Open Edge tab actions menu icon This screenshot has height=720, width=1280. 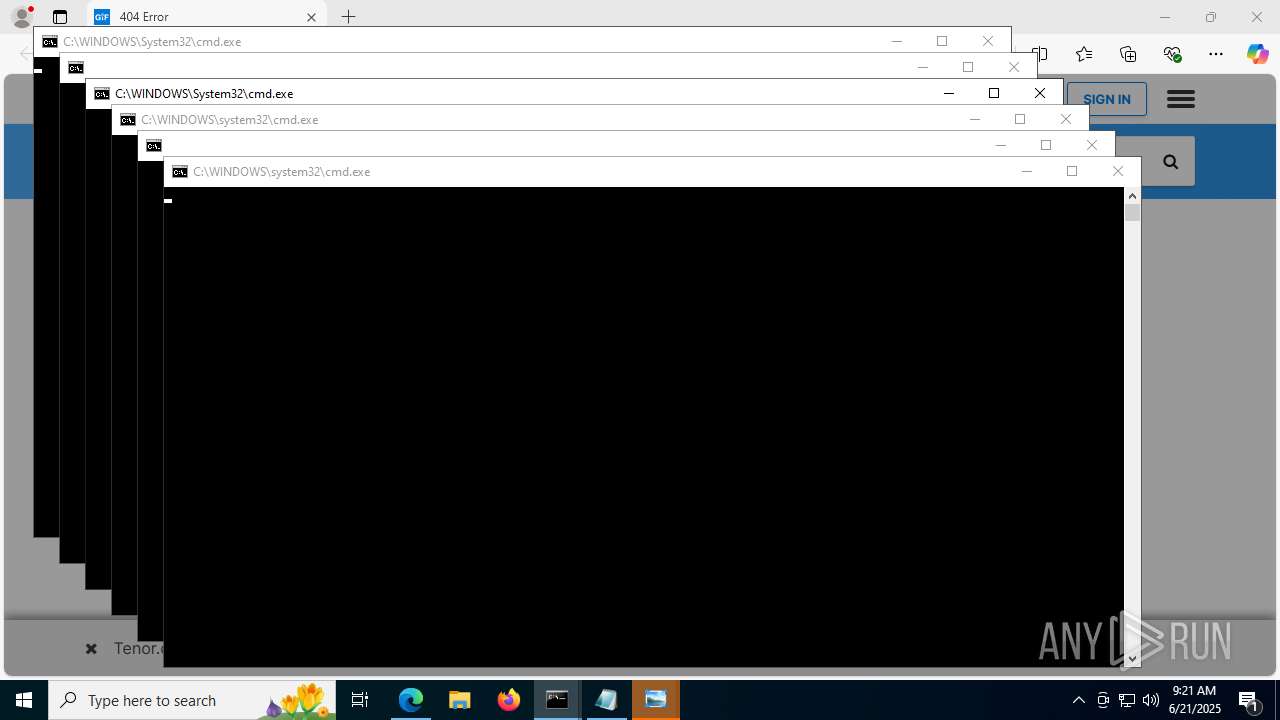60,17
